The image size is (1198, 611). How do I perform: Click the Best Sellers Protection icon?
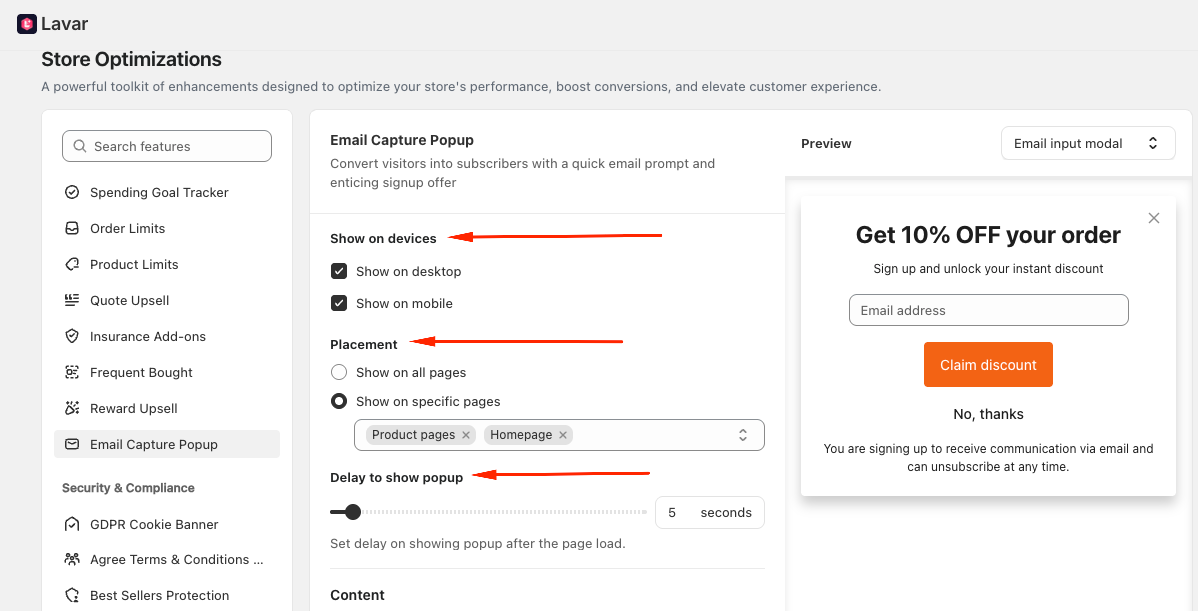tap(72, 595)
